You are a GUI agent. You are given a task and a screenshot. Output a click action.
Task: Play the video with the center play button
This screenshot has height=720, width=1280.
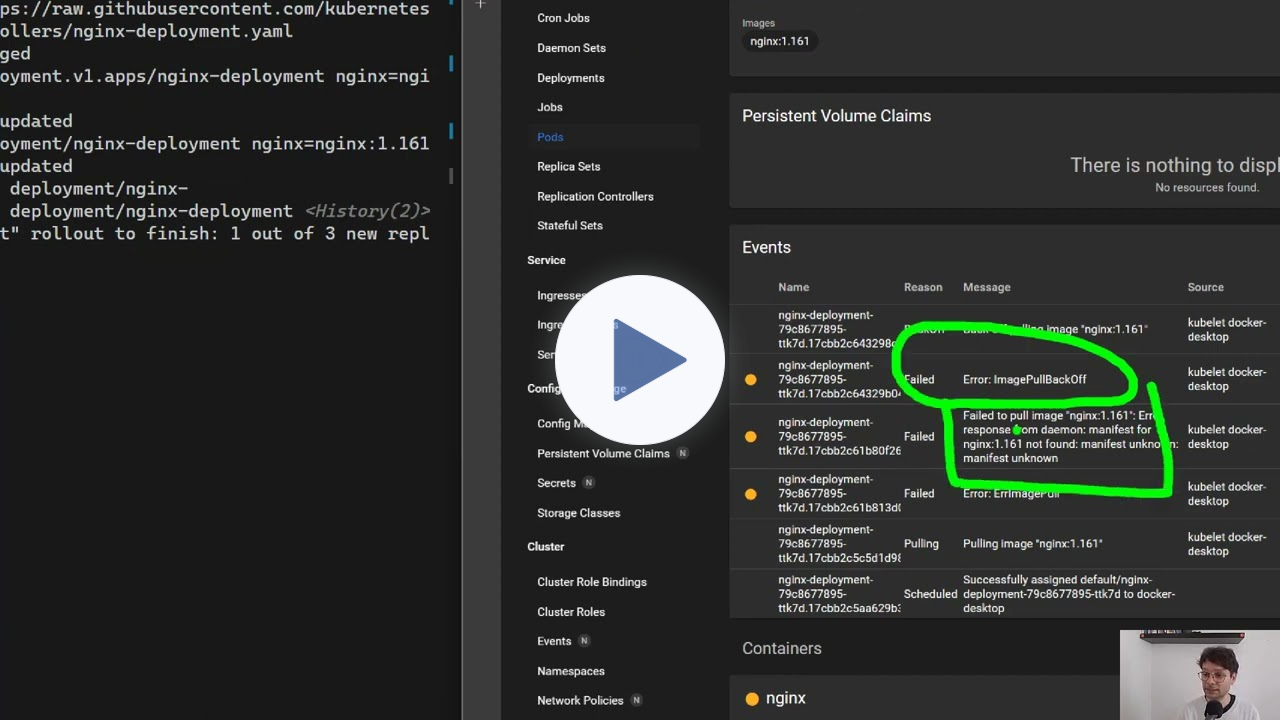click(x=640, y=360)
